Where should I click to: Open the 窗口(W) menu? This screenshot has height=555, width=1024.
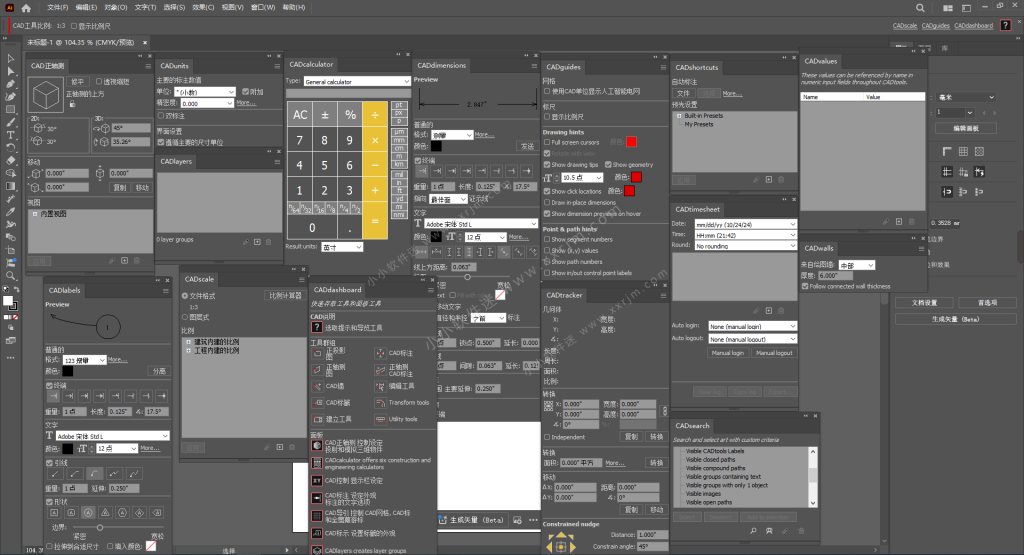point(263,8)
